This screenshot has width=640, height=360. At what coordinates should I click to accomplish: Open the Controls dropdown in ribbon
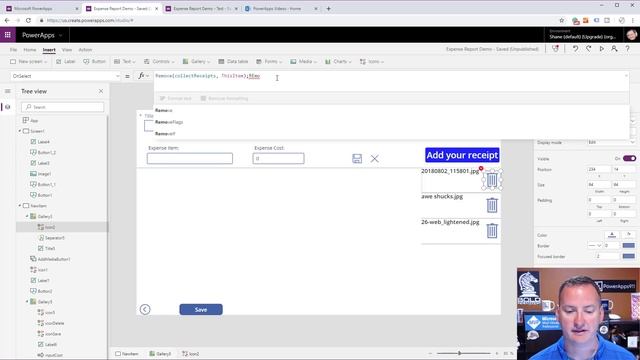(x=159, y=62)
